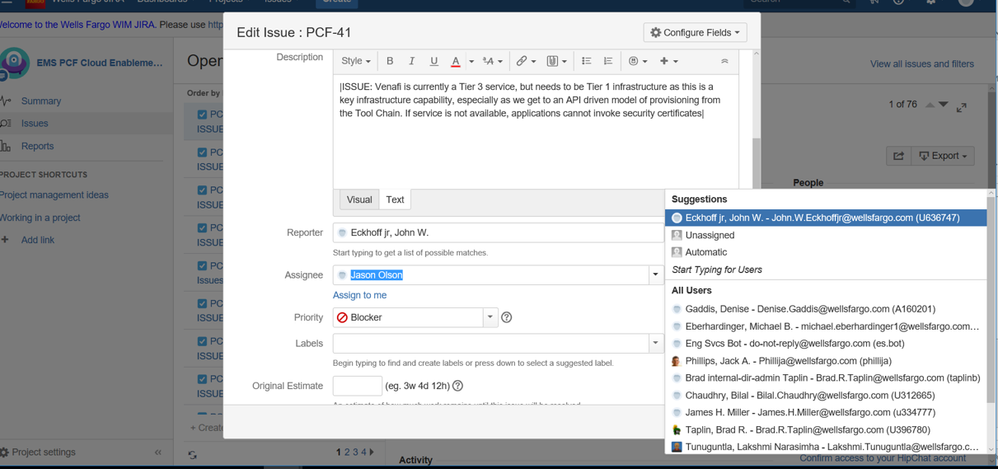Switch editor to Text tab
The height and width of the screenshot is (469, 998).
395,199
